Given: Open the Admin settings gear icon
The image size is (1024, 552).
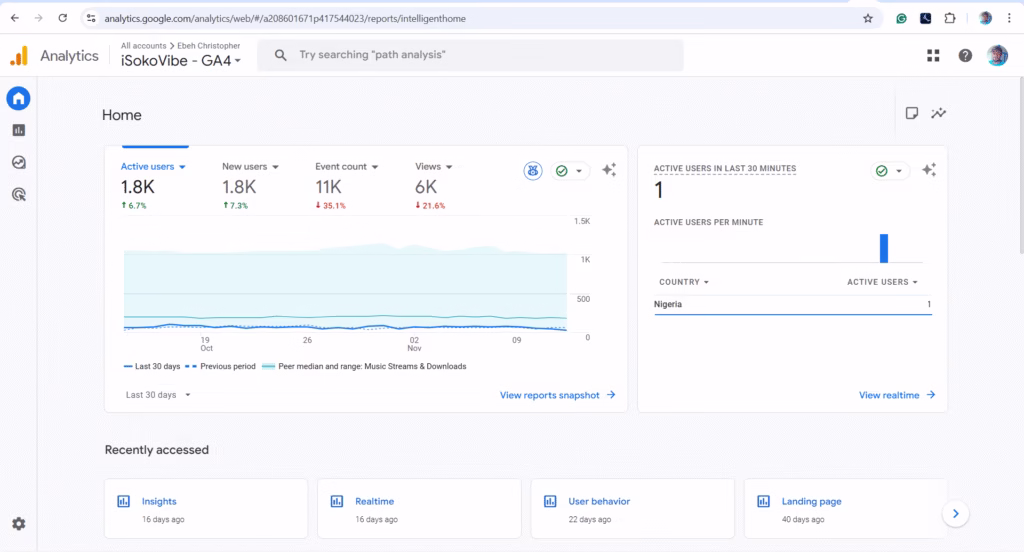Looking at the screenshot, I should (x=18, y=524).
